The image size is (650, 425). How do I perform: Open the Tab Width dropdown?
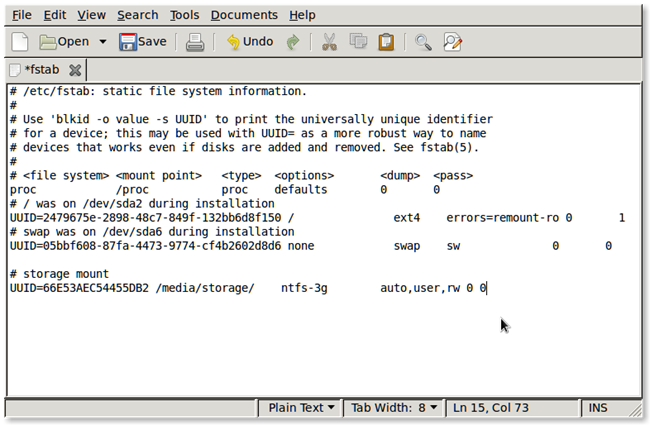point(394,408)
